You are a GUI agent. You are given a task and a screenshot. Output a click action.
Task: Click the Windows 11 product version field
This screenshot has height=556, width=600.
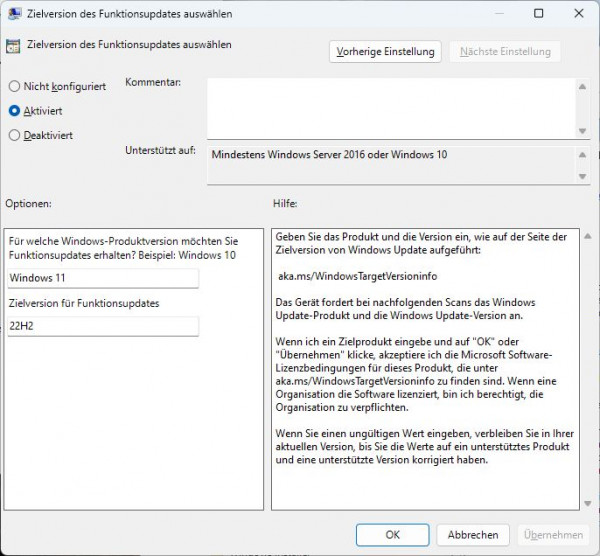[103, 278]
